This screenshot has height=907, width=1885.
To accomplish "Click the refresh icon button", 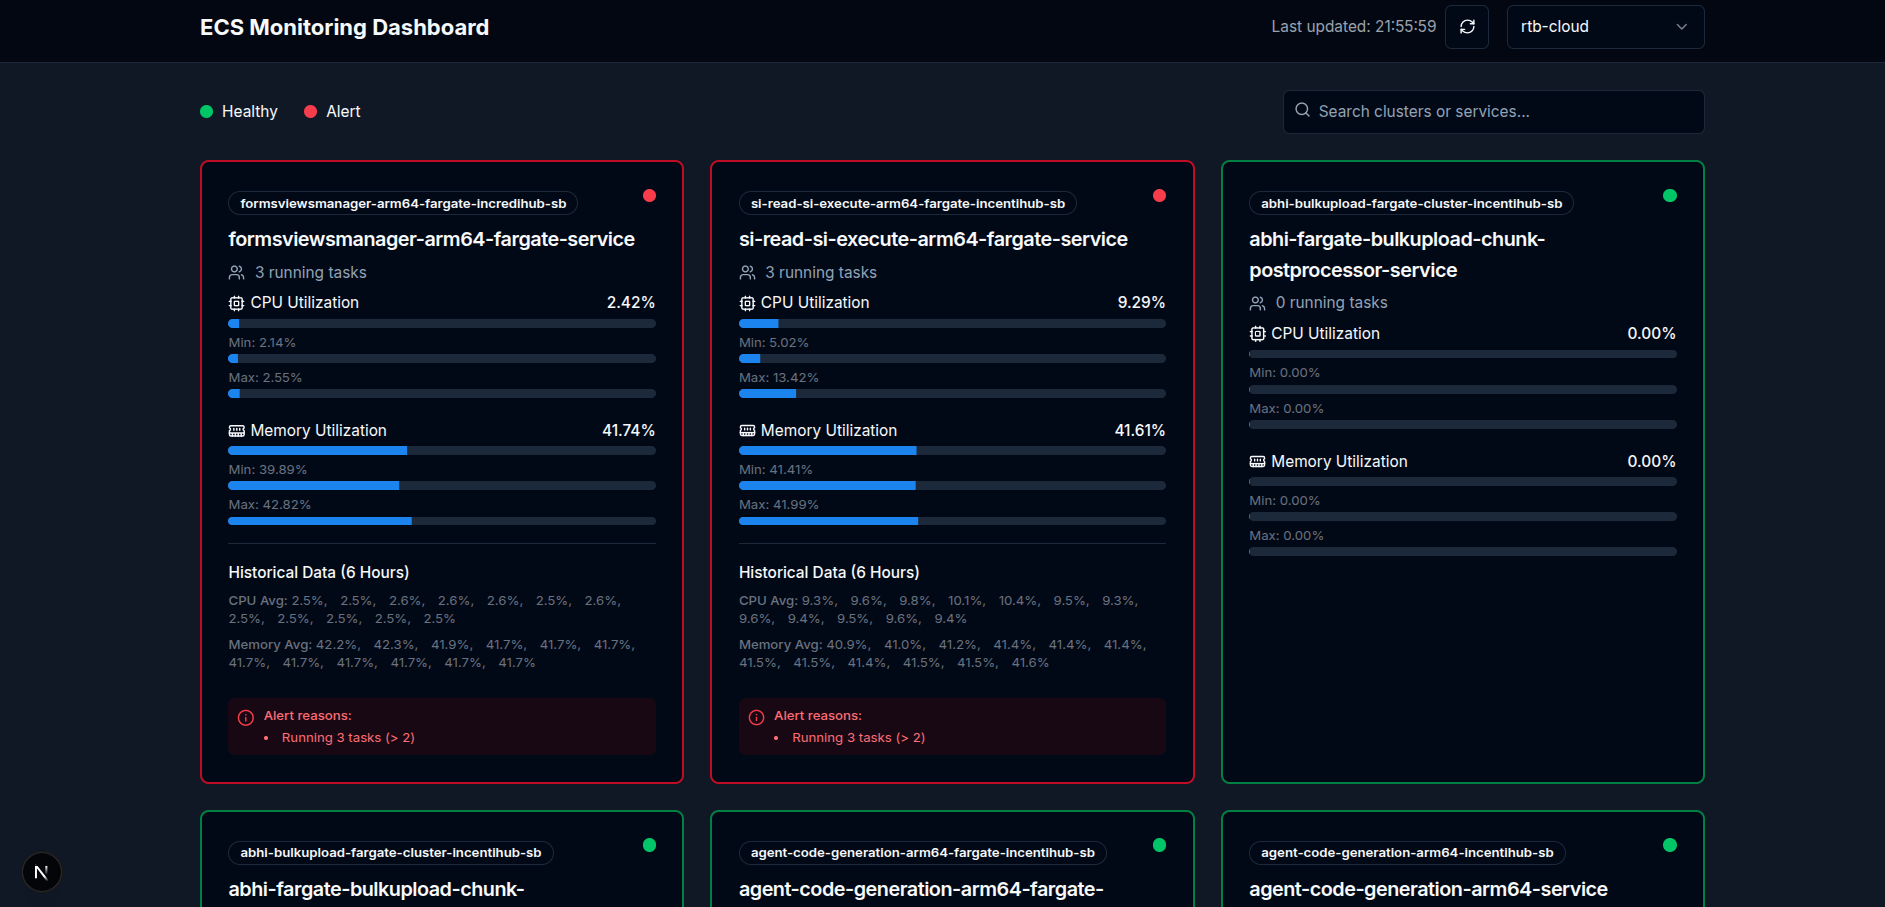I will (x=1466, y=27).
